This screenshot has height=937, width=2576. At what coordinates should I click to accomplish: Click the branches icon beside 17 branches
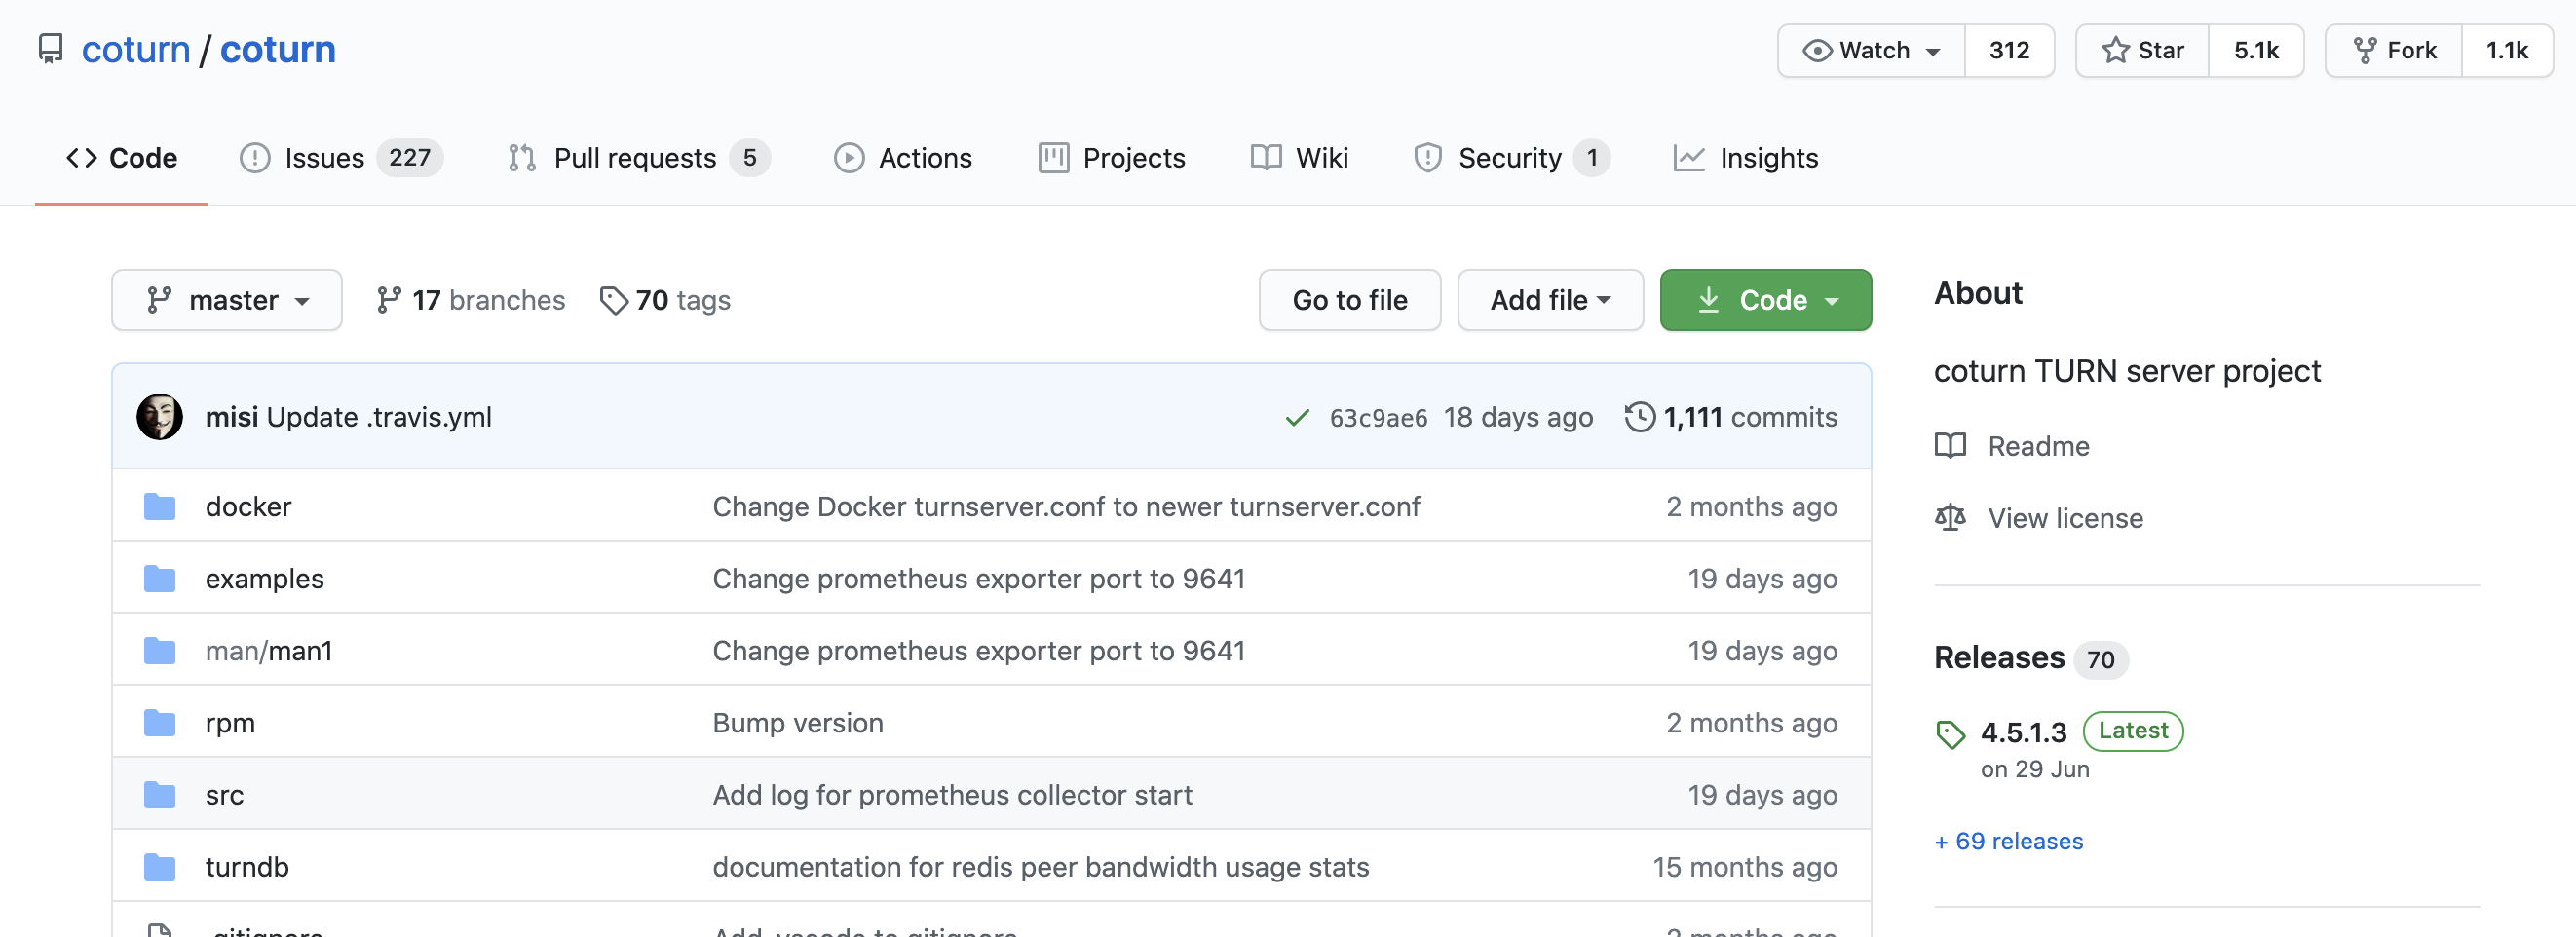point(388,300)
